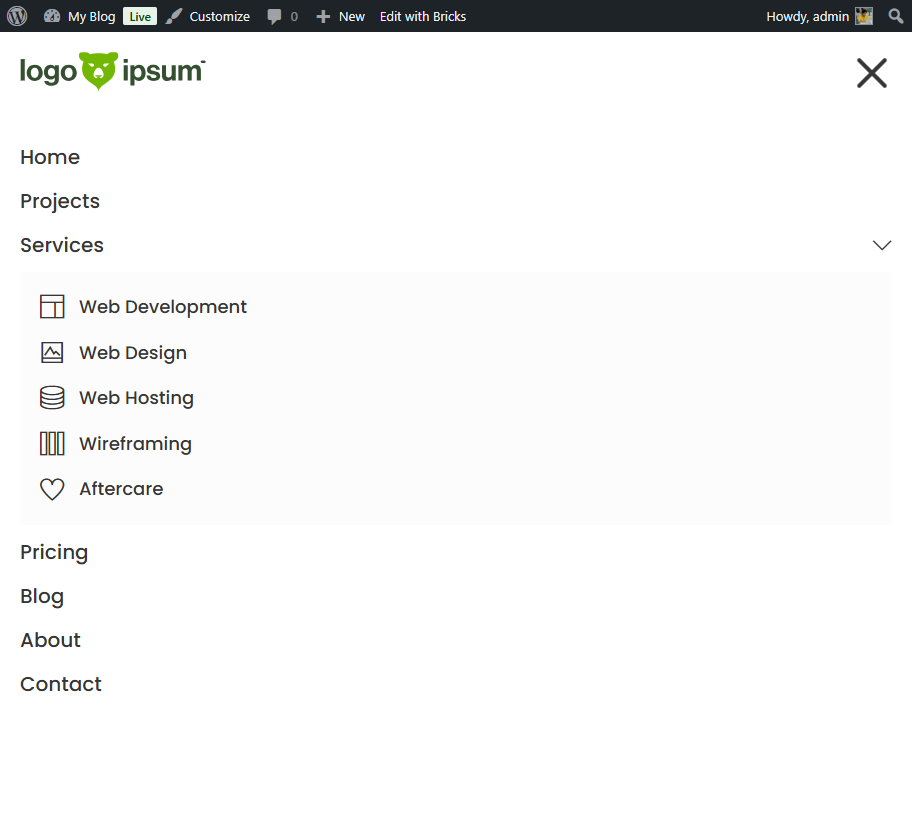This screenshot has width=912, height=837.
Task: Click the logo ipsum site logo
Action: 112,72
